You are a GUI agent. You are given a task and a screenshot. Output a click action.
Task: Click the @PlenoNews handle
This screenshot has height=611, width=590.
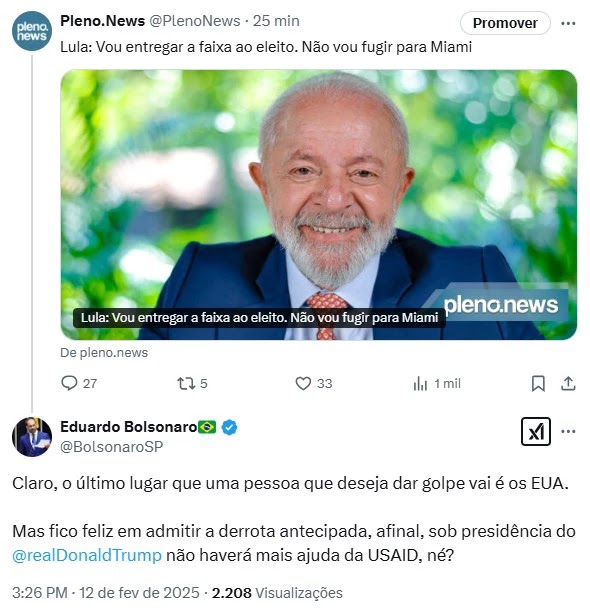pos(195,21)
